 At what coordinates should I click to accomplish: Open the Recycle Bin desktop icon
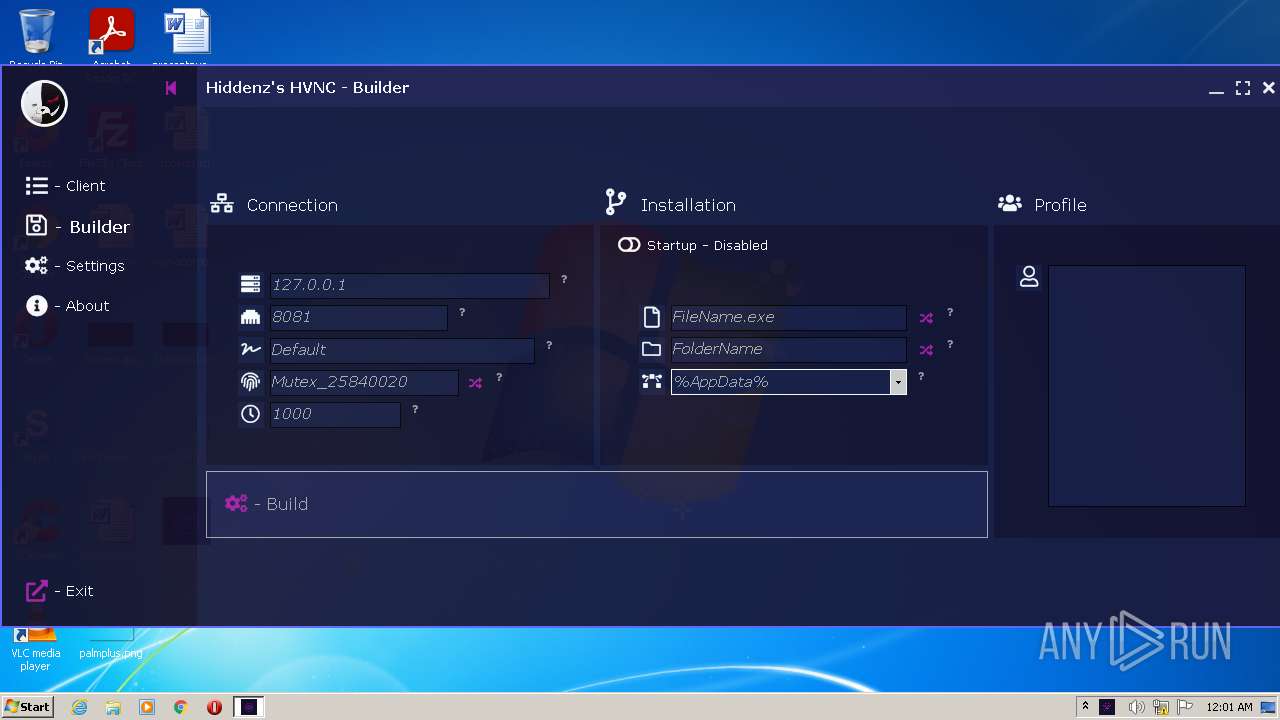[36, 38]
